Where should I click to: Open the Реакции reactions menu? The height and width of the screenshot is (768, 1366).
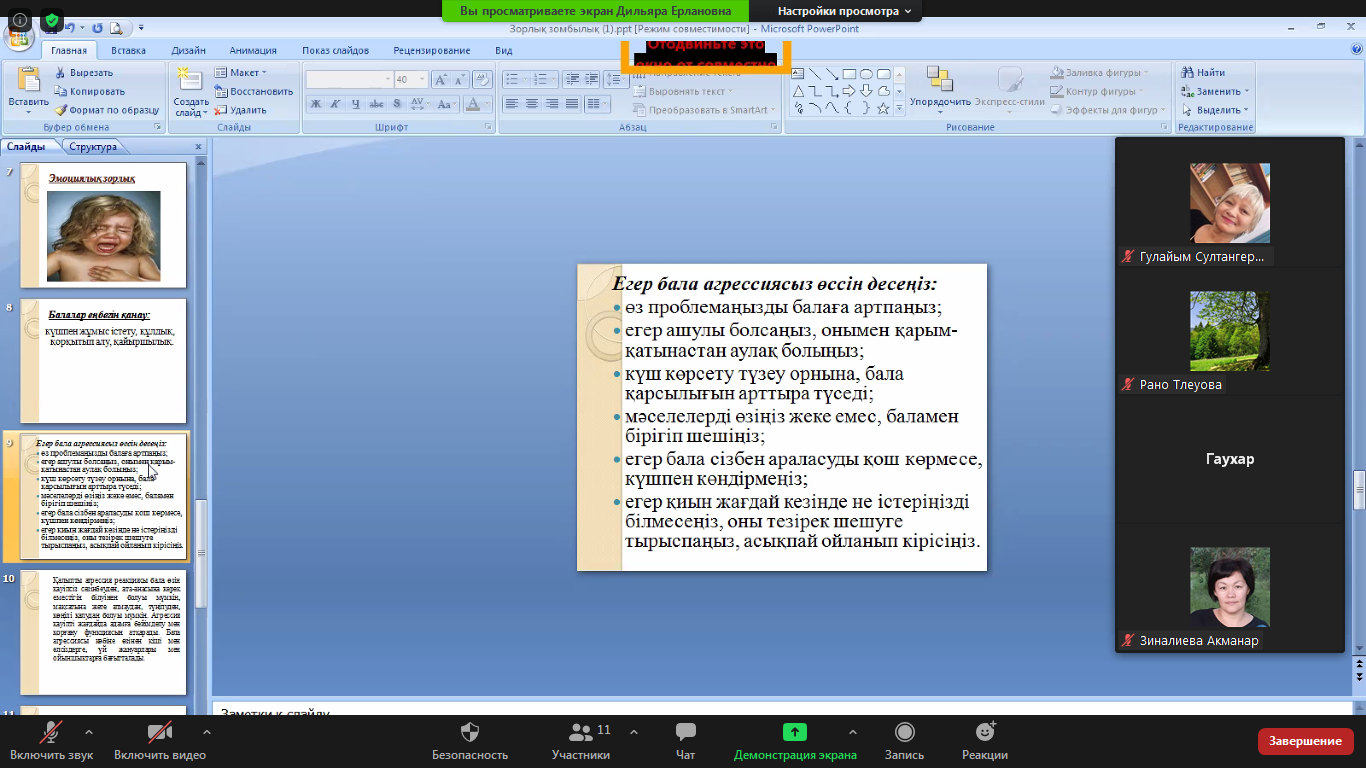point(984,734)
